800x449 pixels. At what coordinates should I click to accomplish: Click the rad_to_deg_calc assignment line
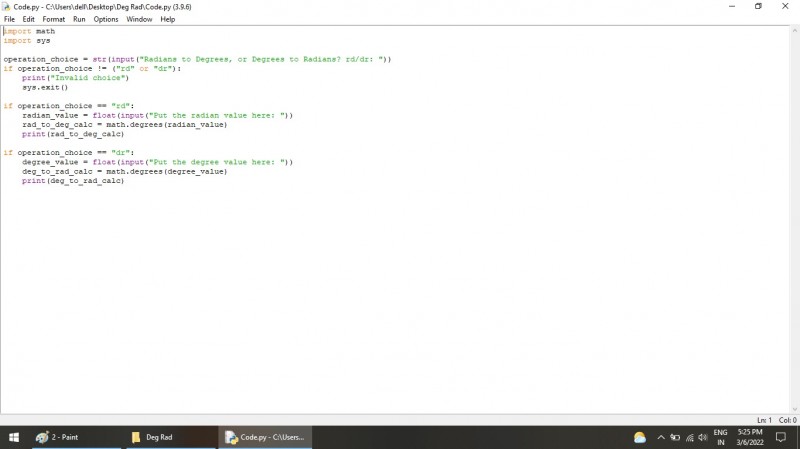(124, 124)
